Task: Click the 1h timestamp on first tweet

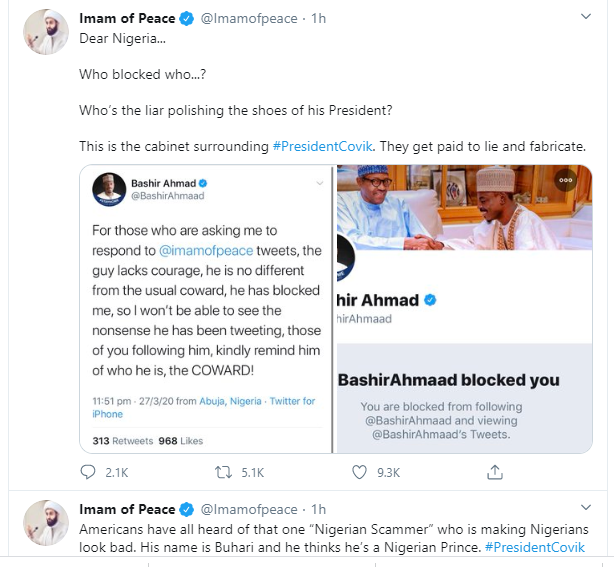Action: 318,18
